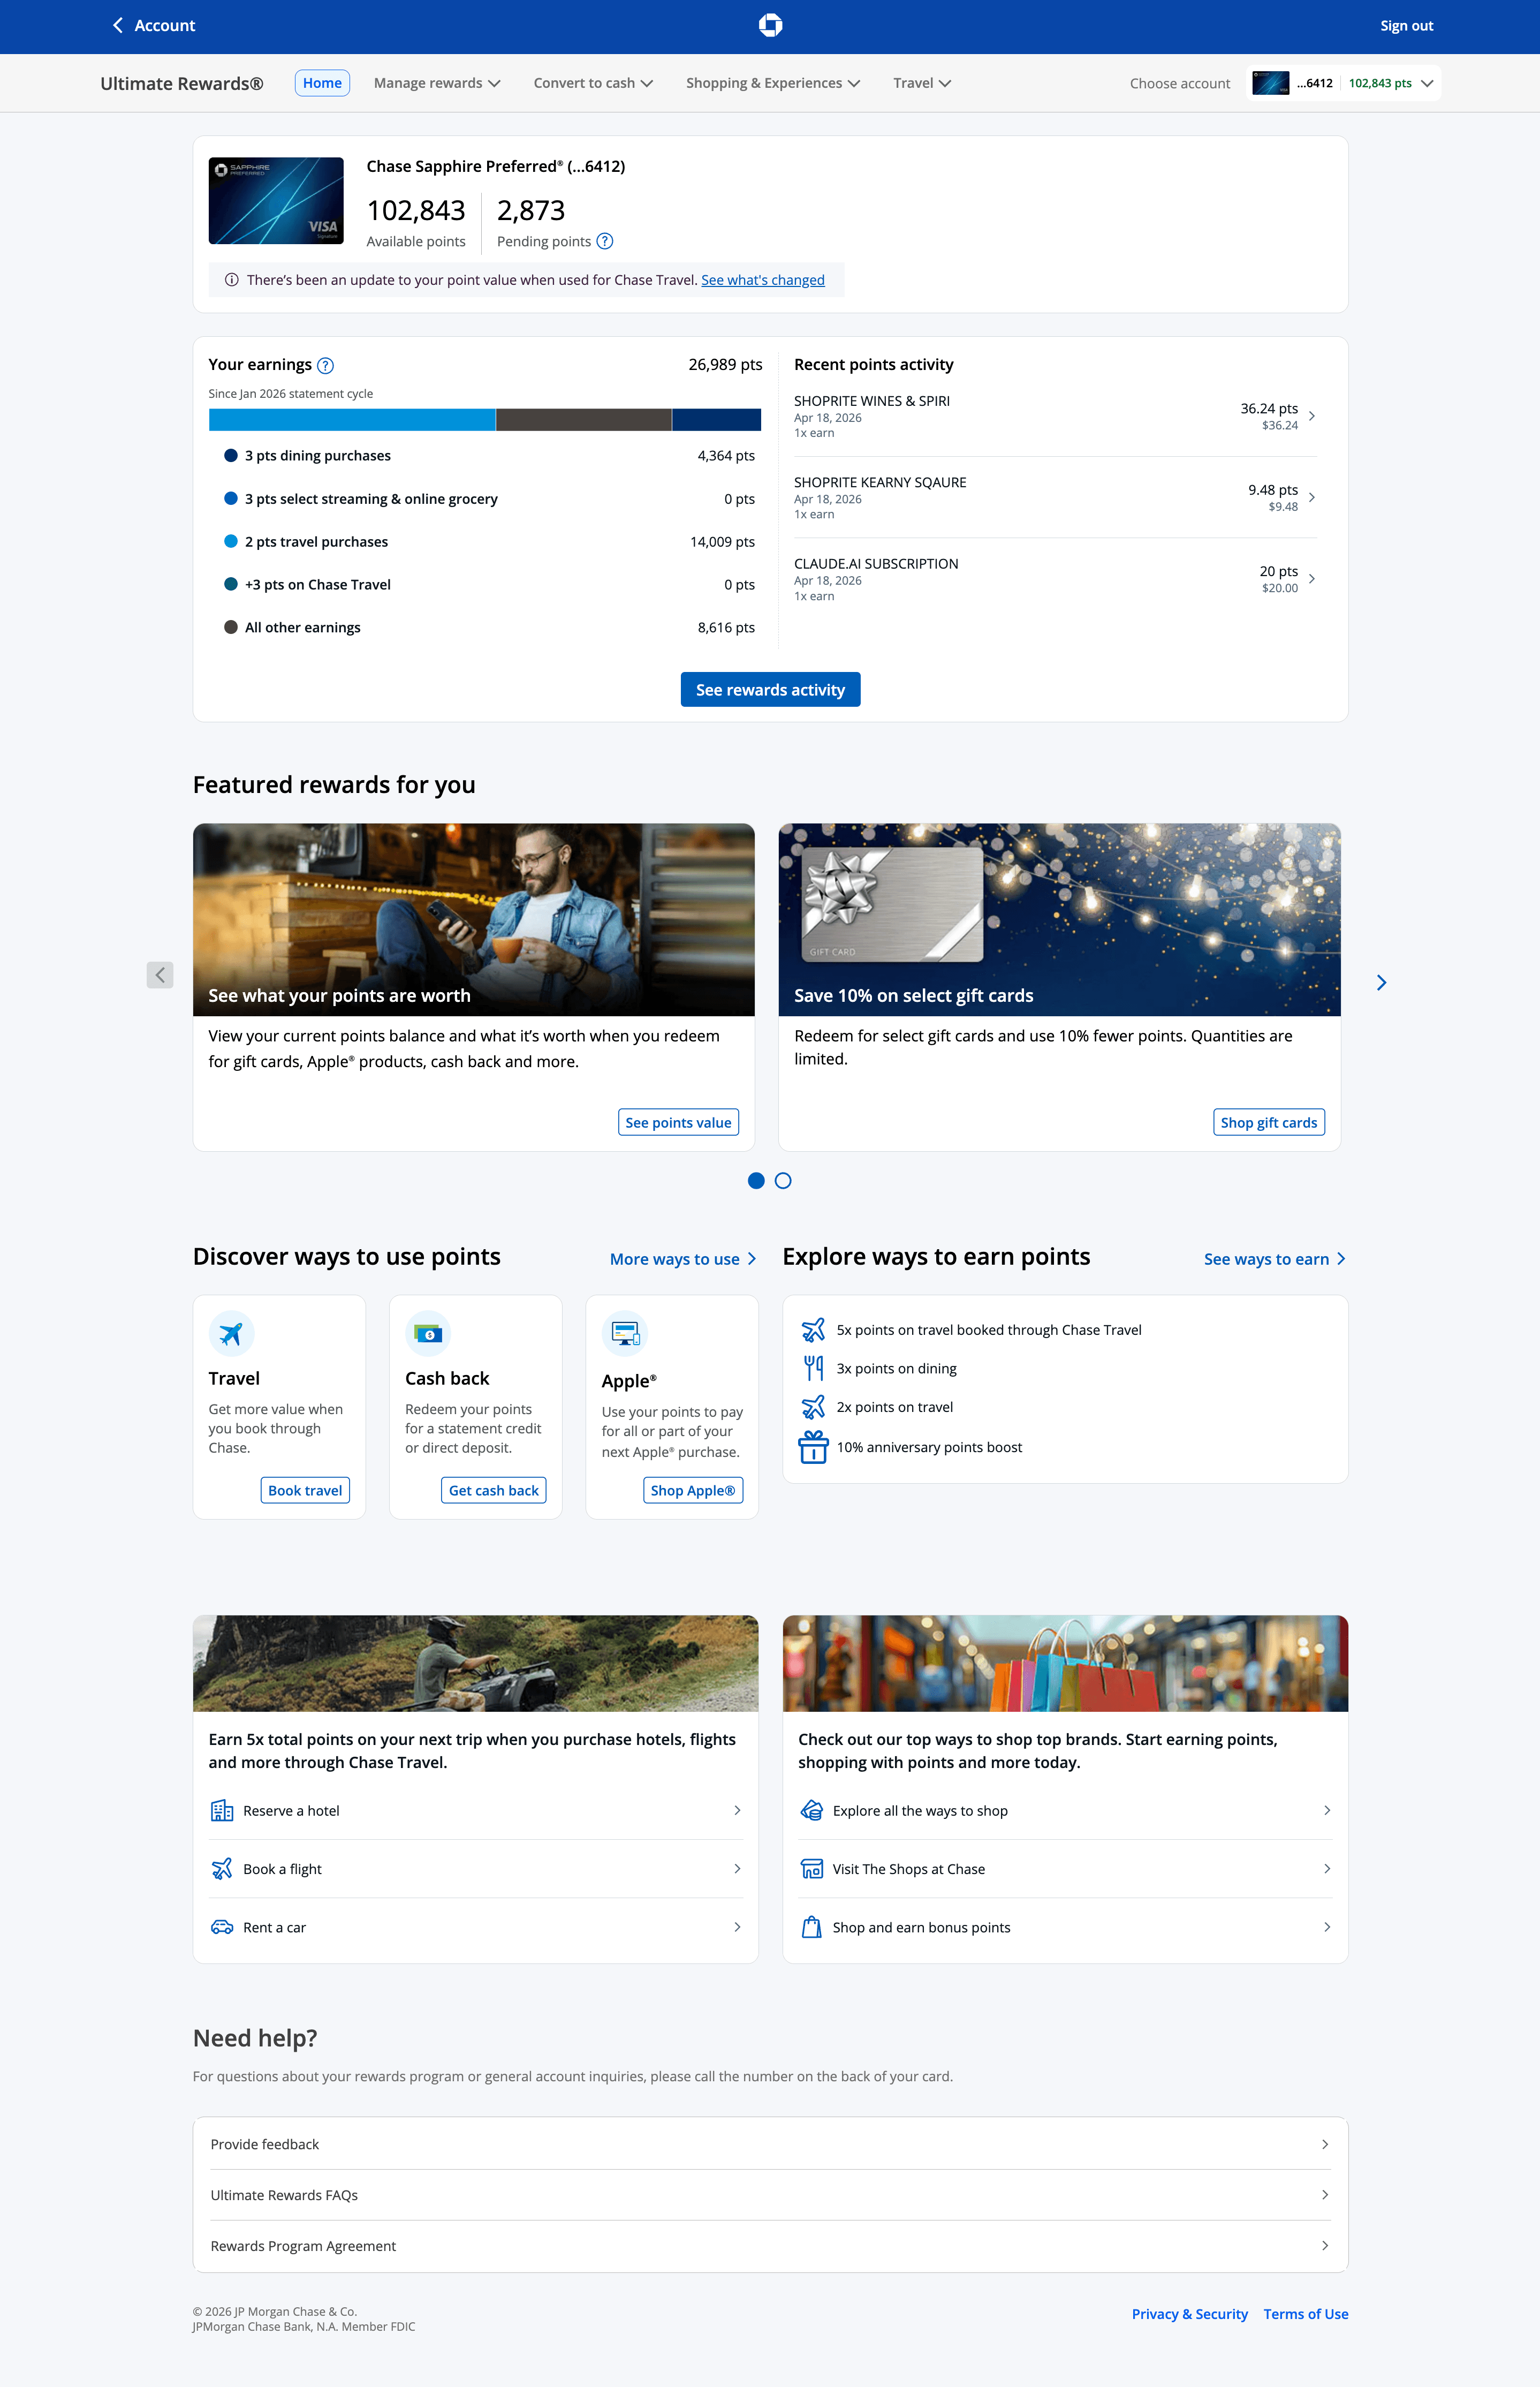Open the CLAUDE.AI SUBSCRIPTION activity row
The width and height of the screenshot is (1540, 2387).
coord(1054,579)
